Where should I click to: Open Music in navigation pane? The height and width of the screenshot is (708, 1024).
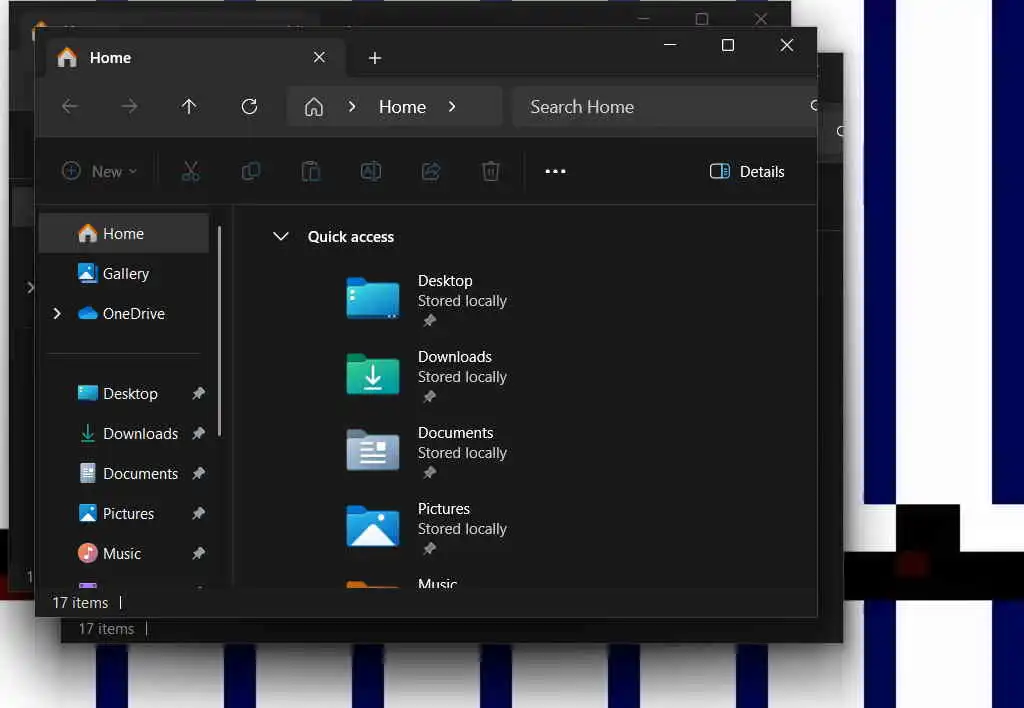(x=121, y=553)
